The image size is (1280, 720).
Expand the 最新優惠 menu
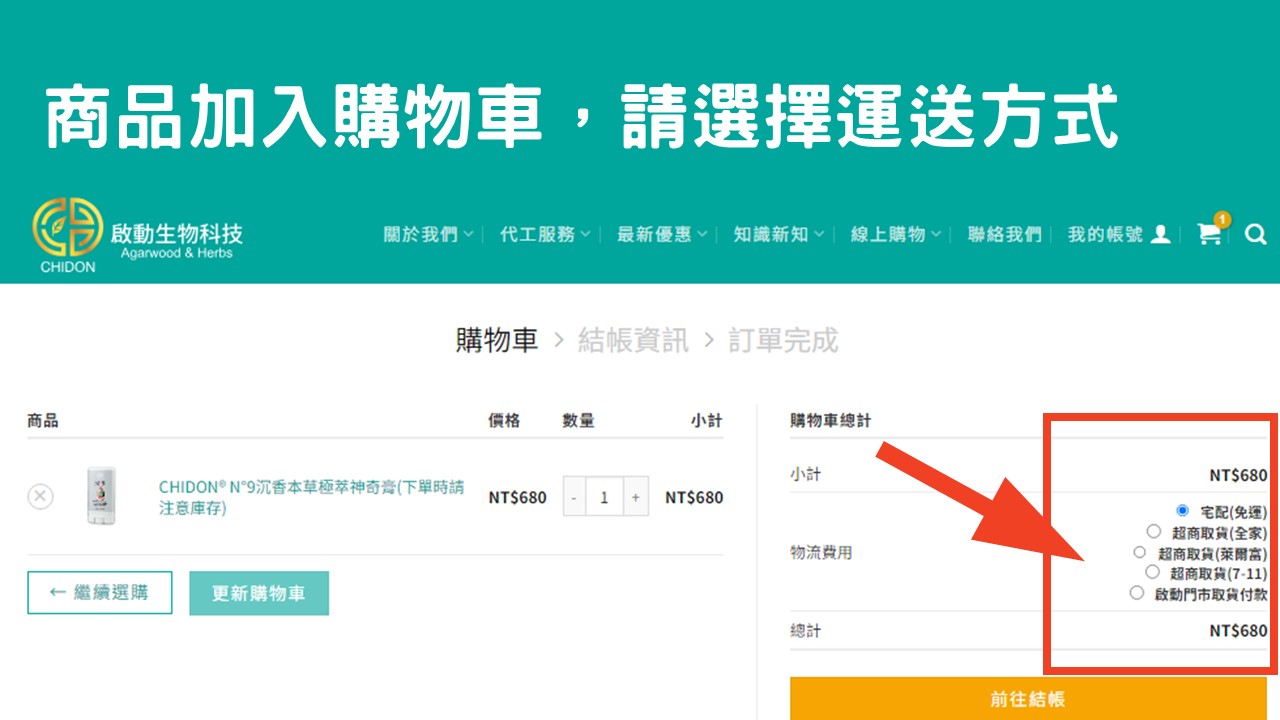[x=662, y=234]
